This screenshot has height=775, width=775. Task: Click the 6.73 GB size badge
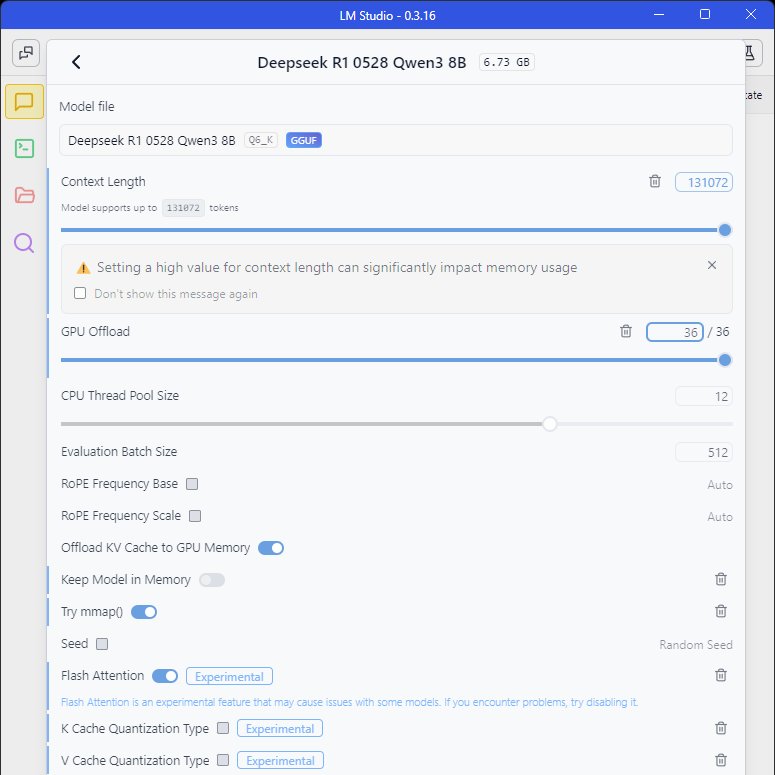tap(507, 62)
